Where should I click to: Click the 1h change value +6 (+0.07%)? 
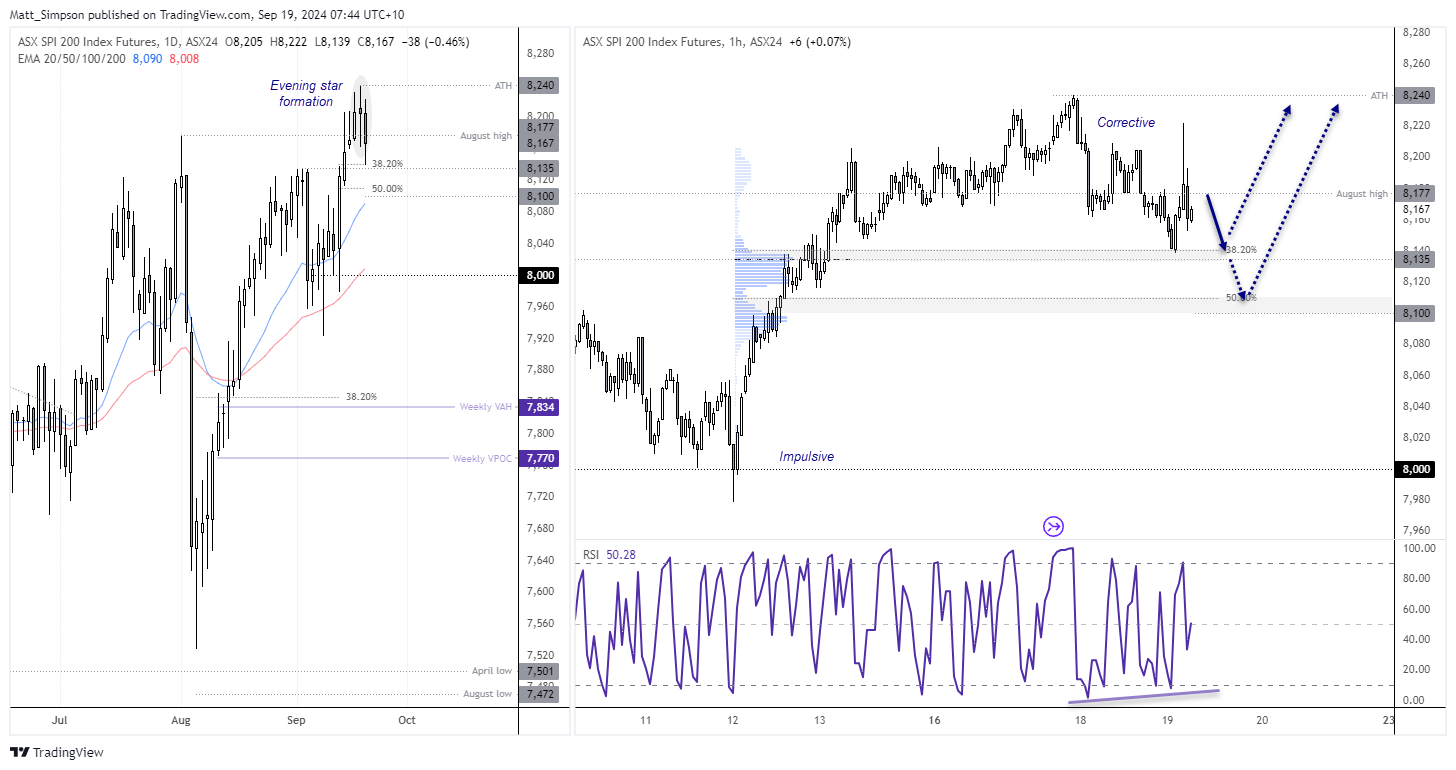[821, 42]
